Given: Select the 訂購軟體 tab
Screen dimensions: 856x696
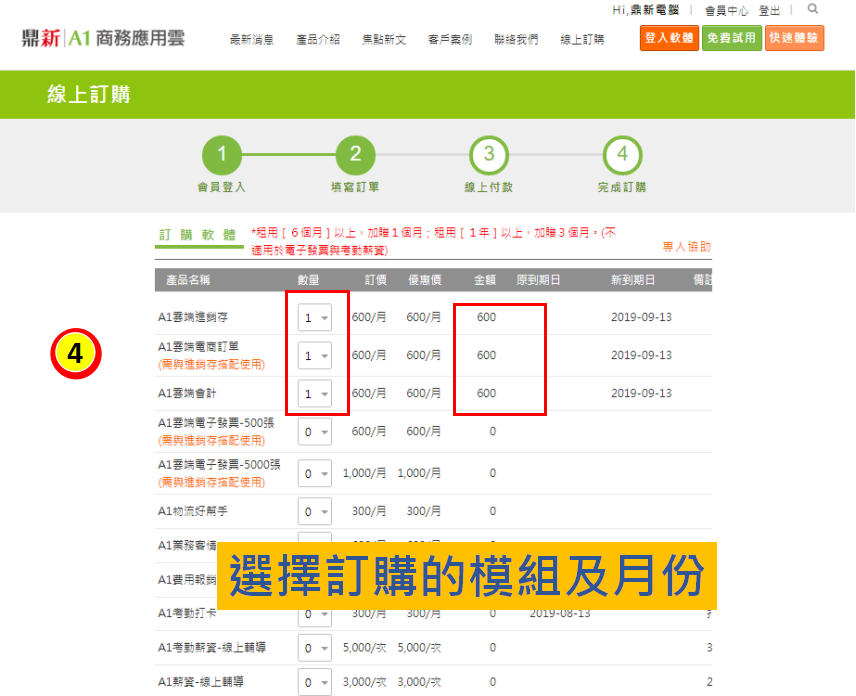Looking at the screenshot, I should (x=198, y=235).
